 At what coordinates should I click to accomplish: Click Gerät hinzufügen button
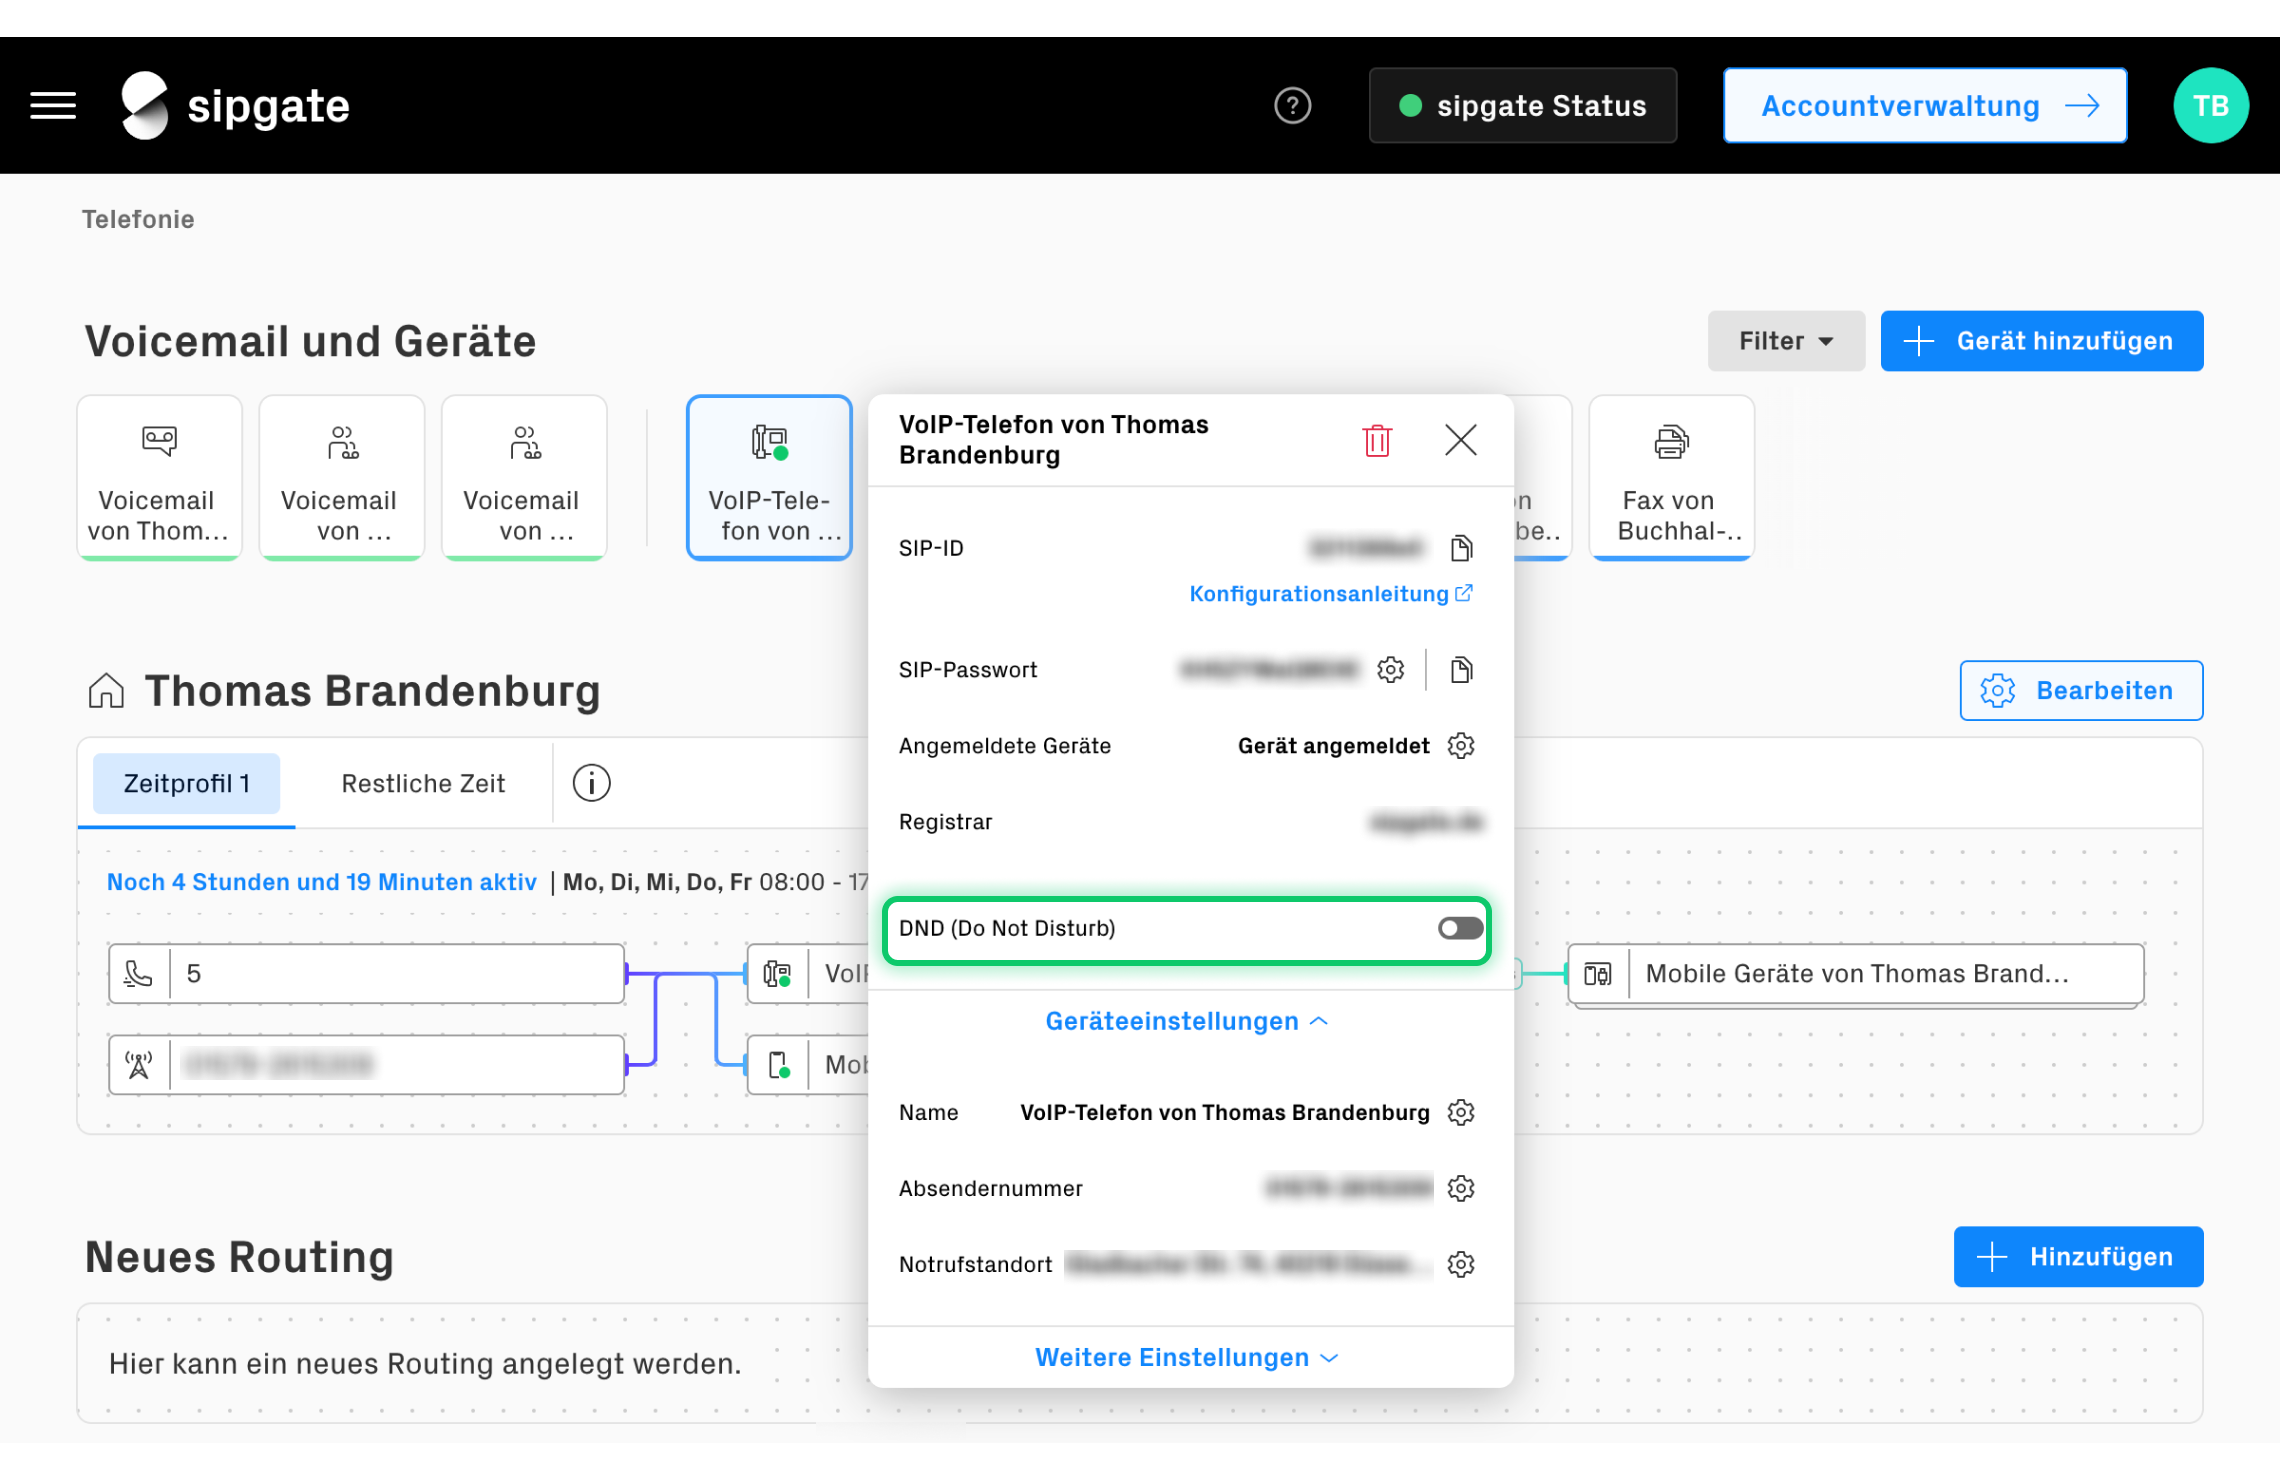pos(2041,341)
